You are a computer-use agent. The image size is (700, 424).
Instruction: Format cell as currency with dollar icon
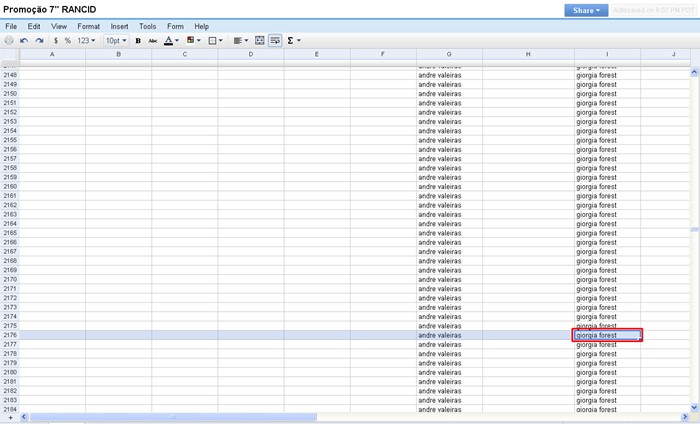(x=55, y=41)
